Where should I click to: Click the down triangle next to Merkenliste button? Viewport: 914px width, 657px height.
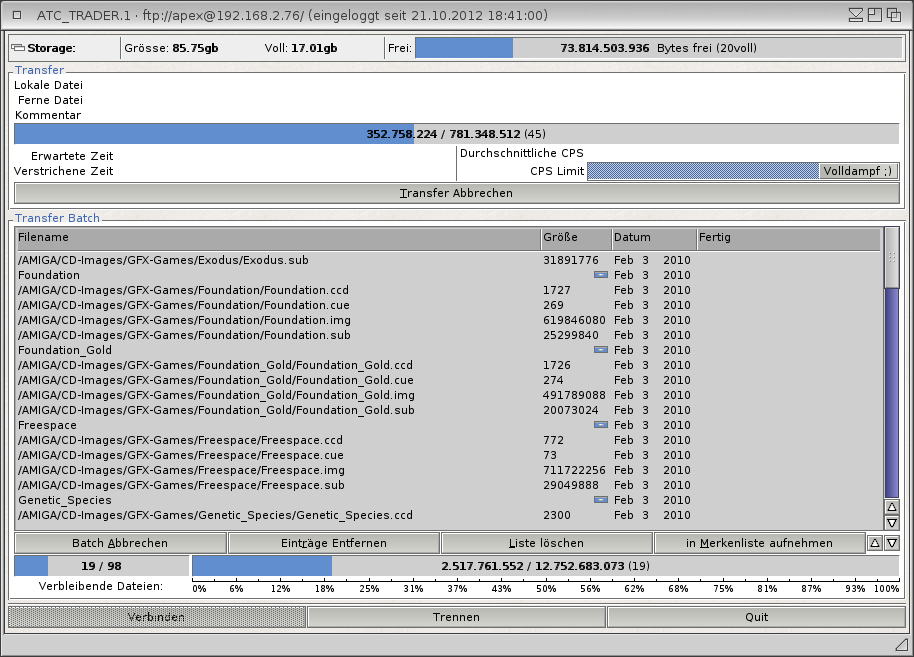pos(892,543)
